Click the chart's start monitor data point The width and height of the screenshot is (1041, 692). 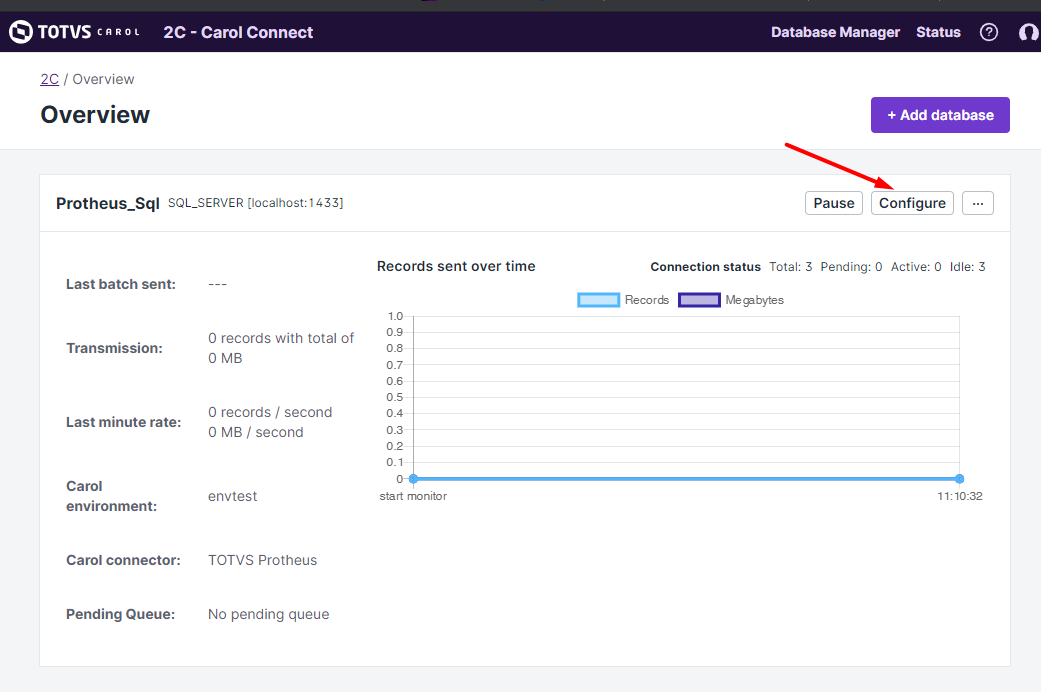pyautogui.click(x=413, y=479)
